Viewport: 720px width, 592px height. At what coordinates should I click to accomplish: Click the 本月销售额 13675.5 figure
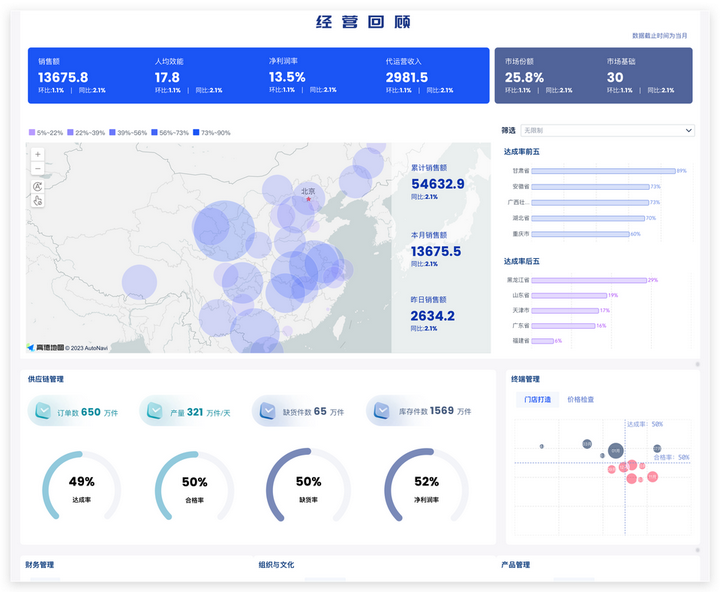click(436, 251)
